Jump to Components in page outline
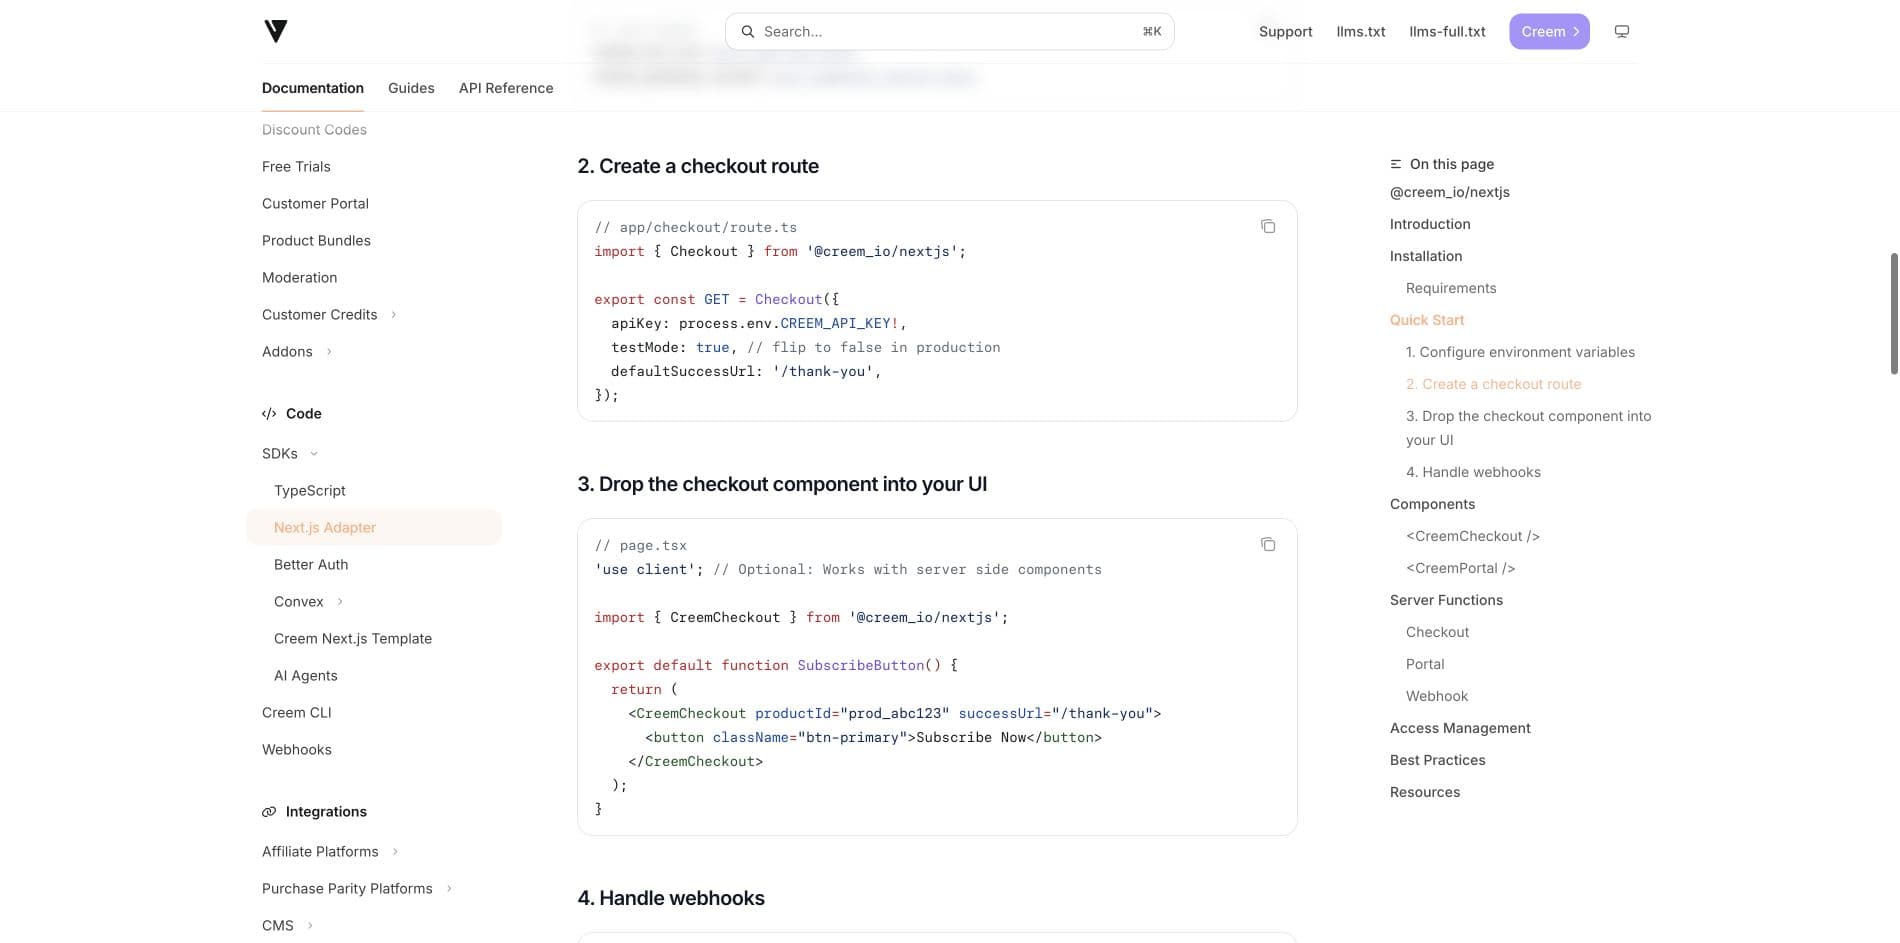Screen dimensions: 1900x943 coord(1432,504)
